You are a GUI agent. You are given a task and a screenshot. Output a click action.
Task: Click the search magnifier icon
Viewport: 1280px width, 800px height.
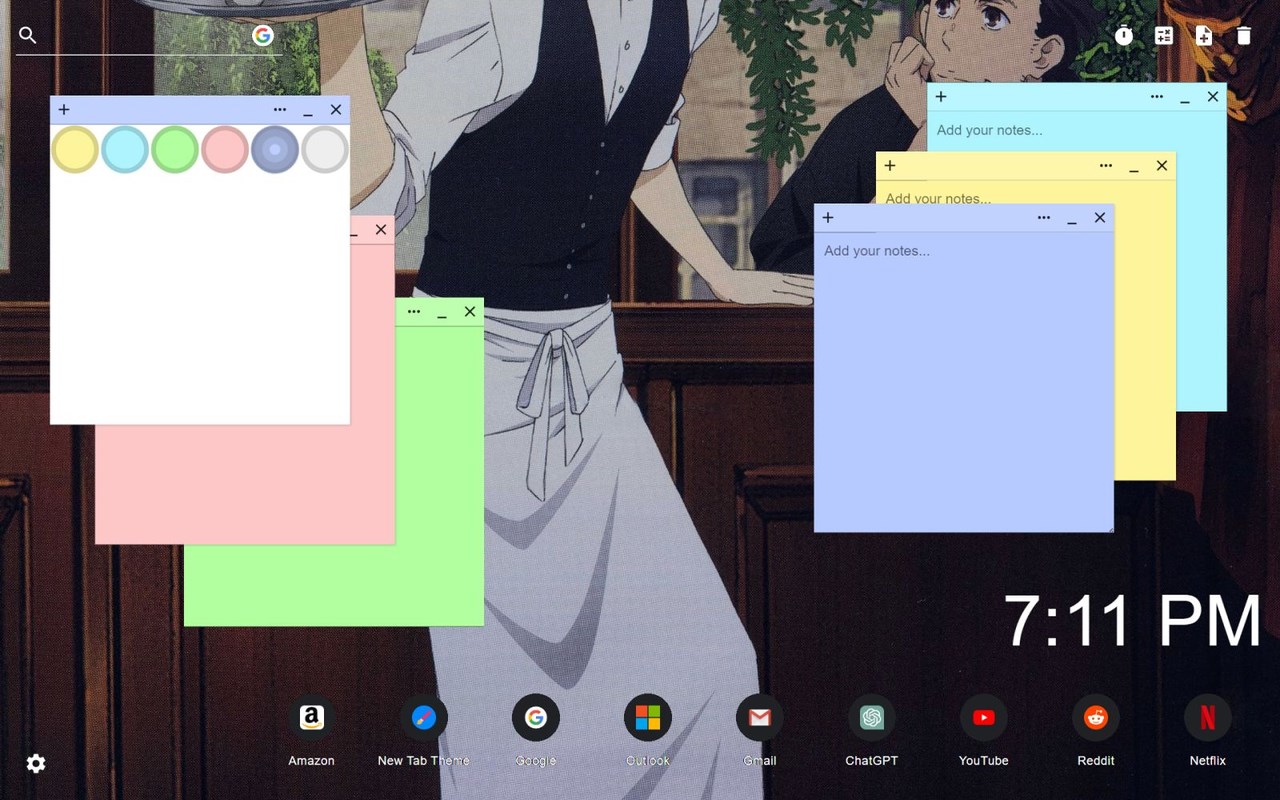tap(28, 36)
